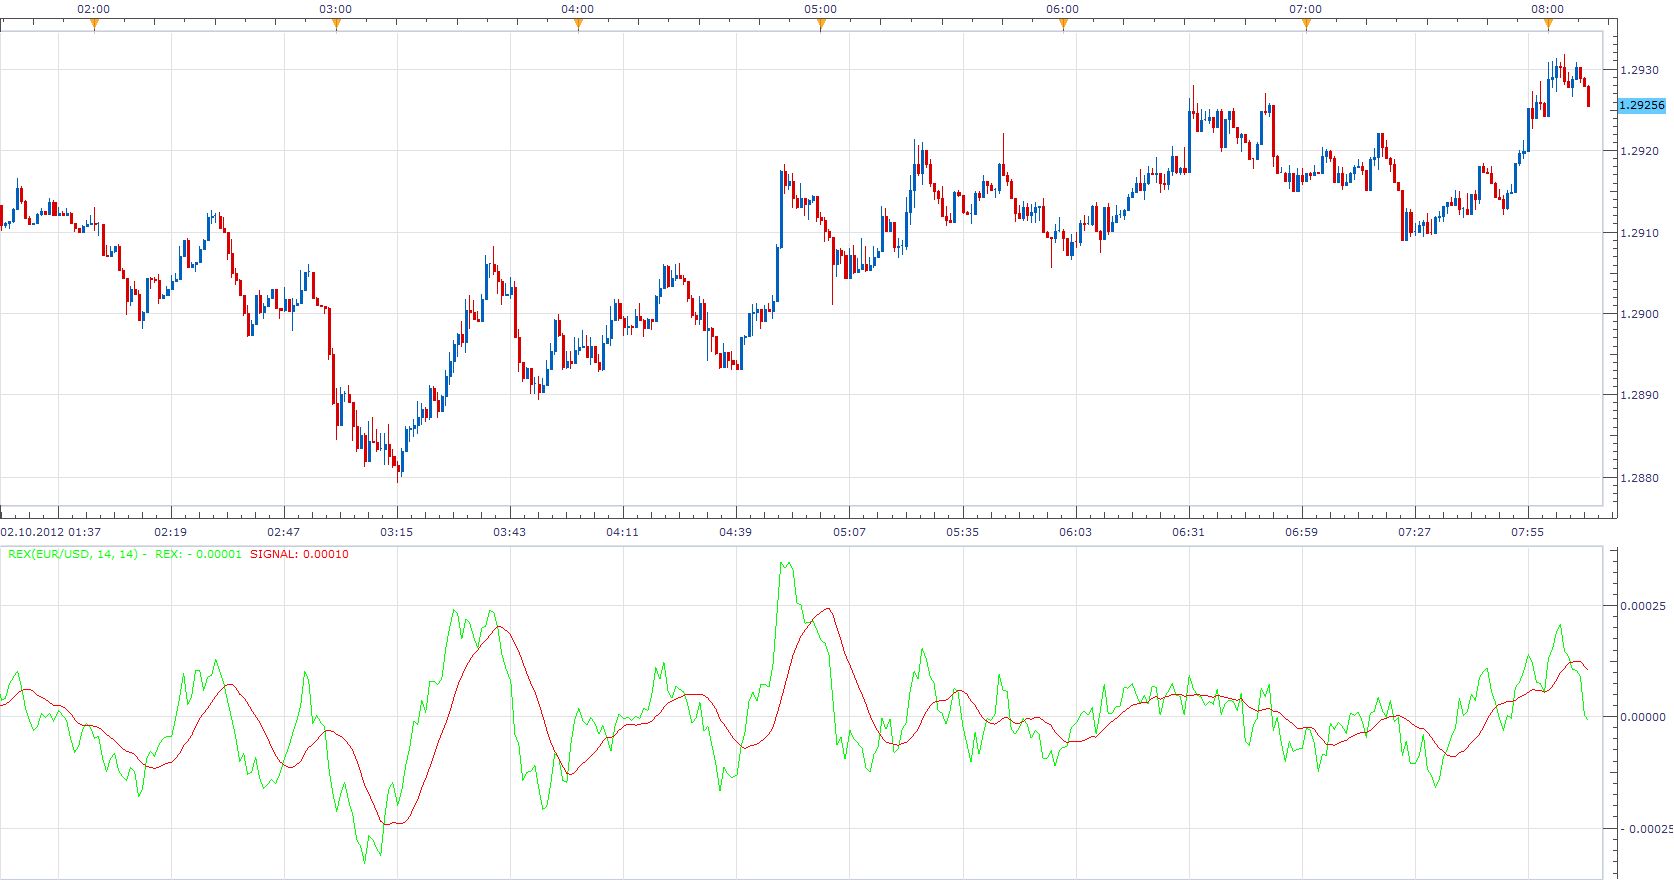Click the 03:15 time axis label

click(397, 532)
